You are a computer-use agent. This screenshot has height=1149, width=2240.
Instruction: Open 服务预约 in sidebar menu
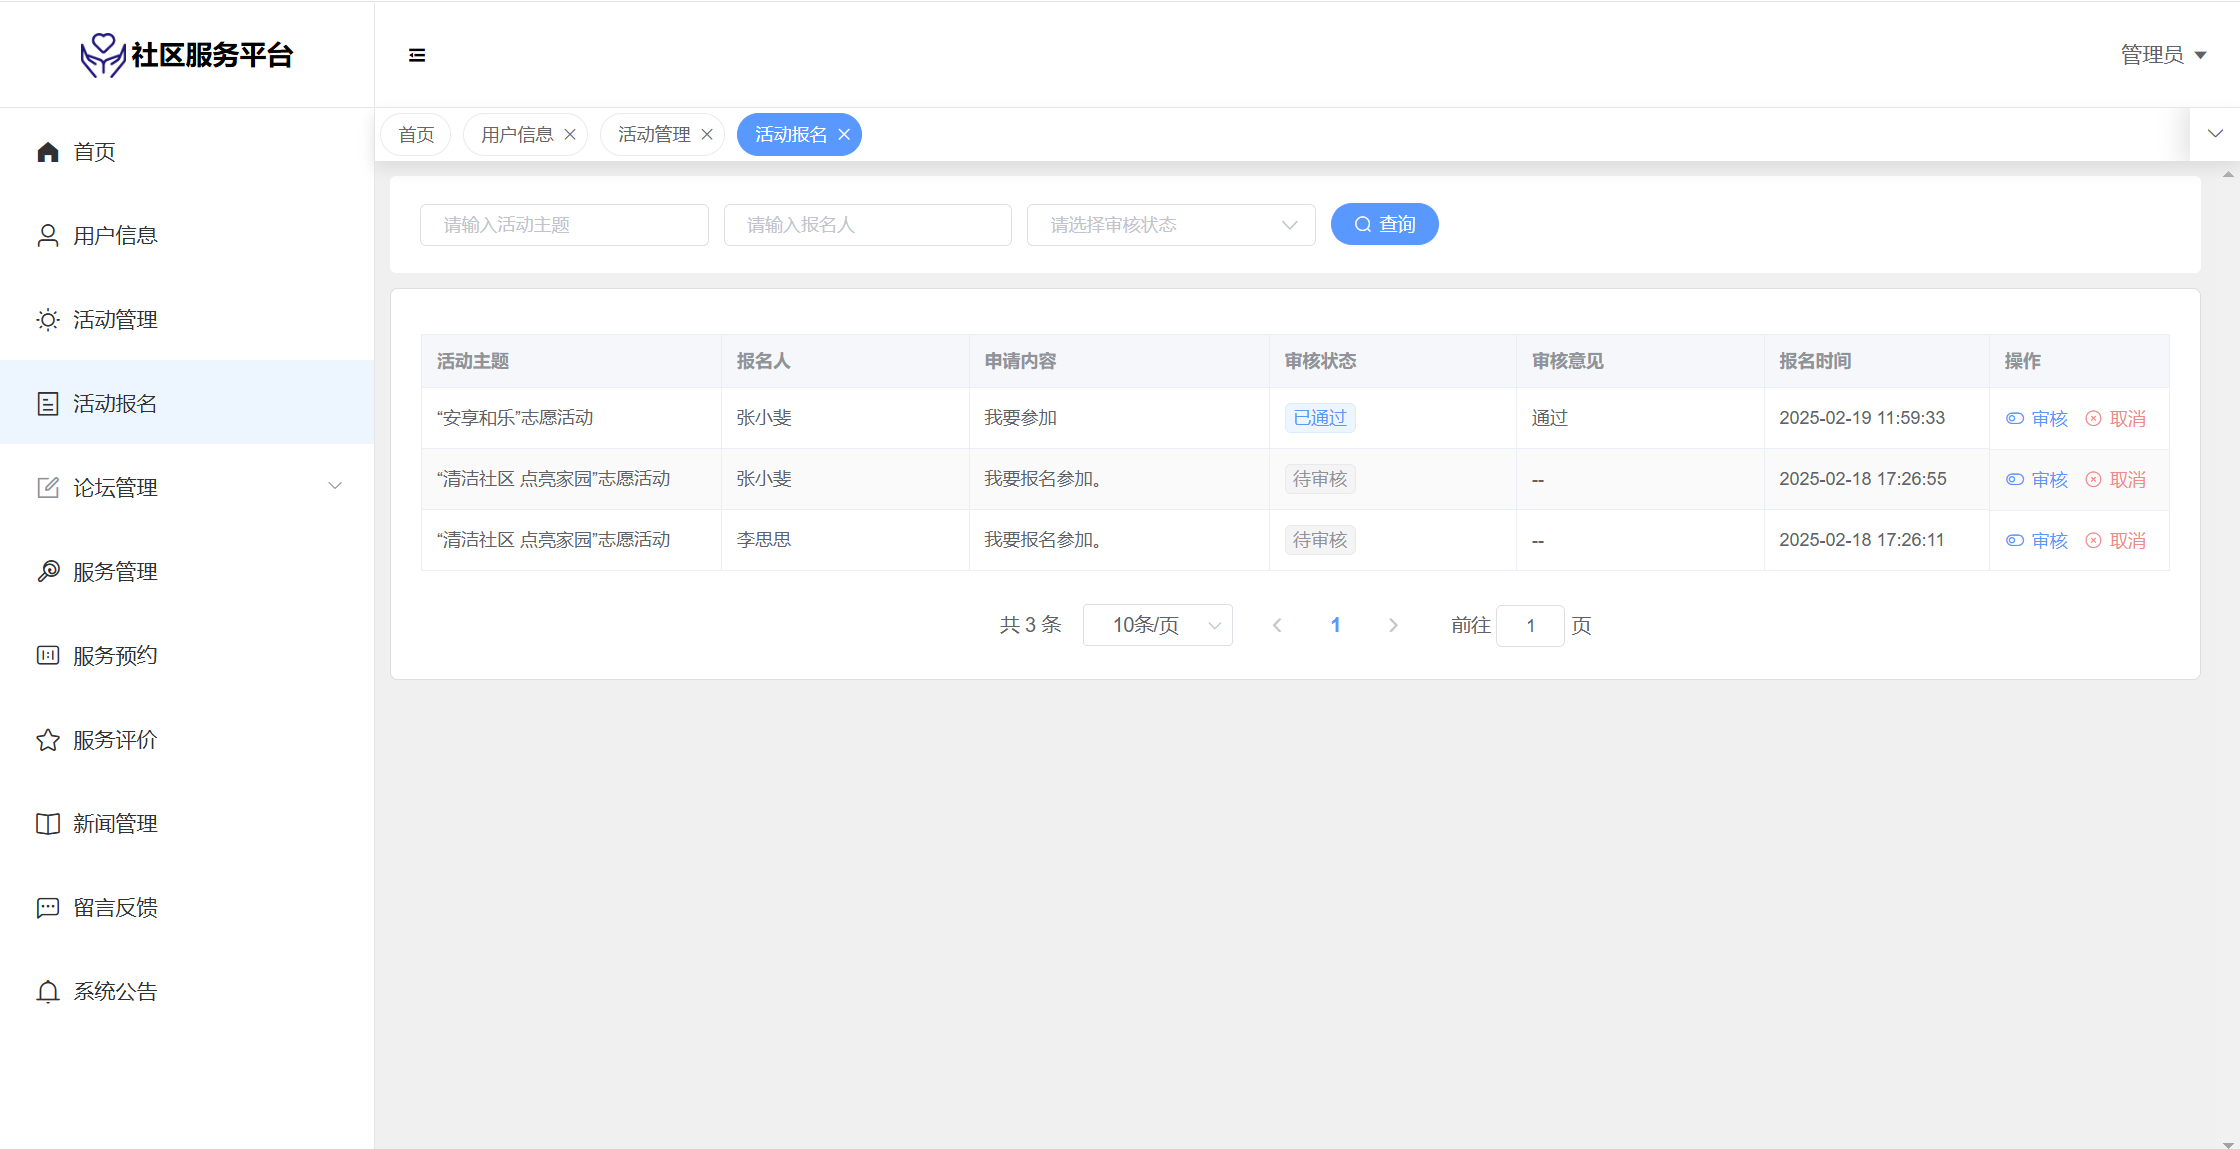pos(115,656)
